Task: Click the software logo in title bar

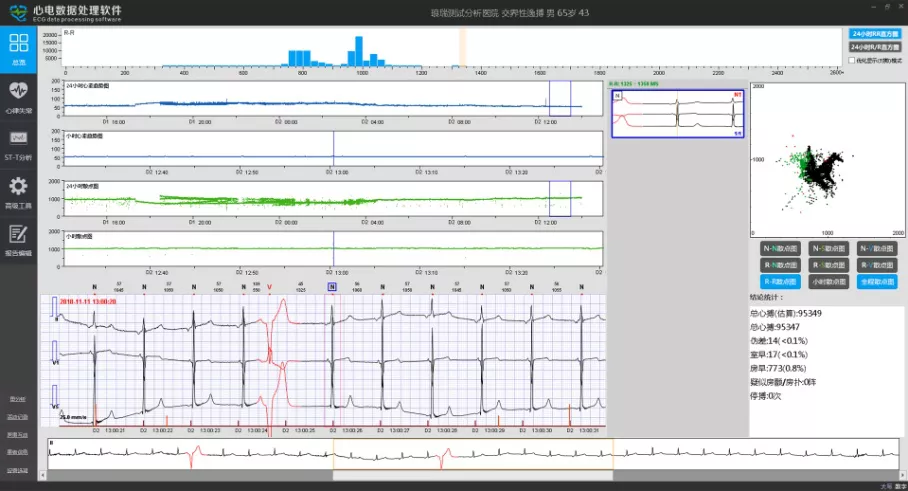Action: [18, 12]
